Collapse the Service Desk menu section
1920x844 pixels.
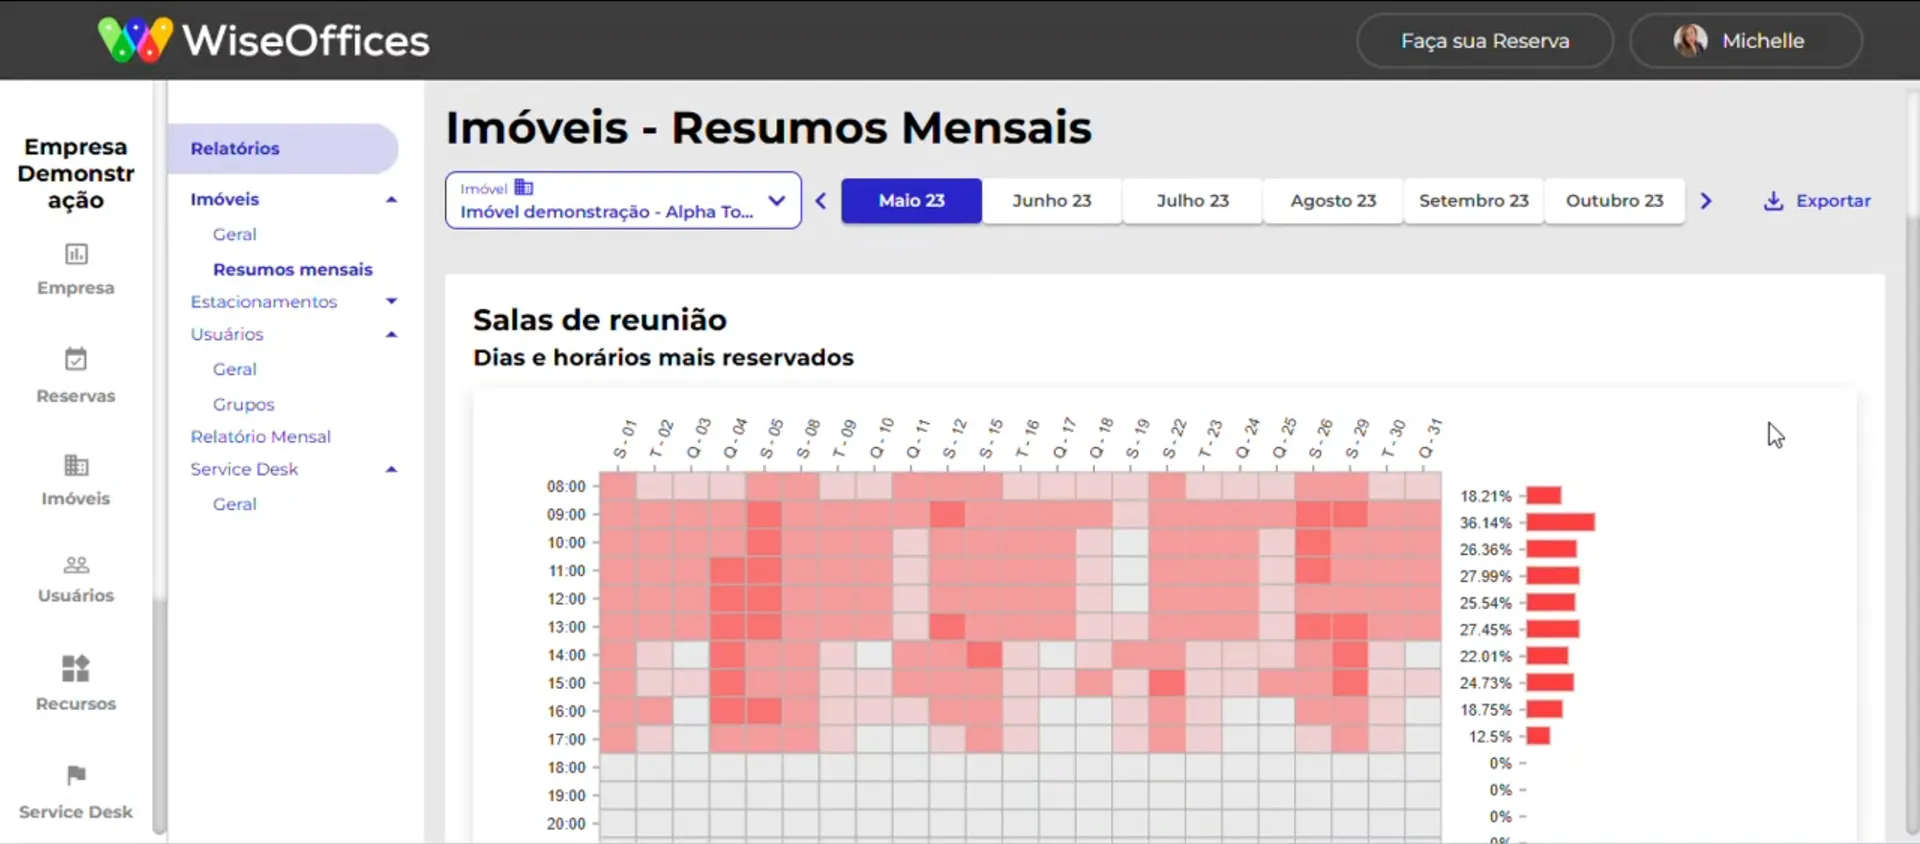pos(392,469)
